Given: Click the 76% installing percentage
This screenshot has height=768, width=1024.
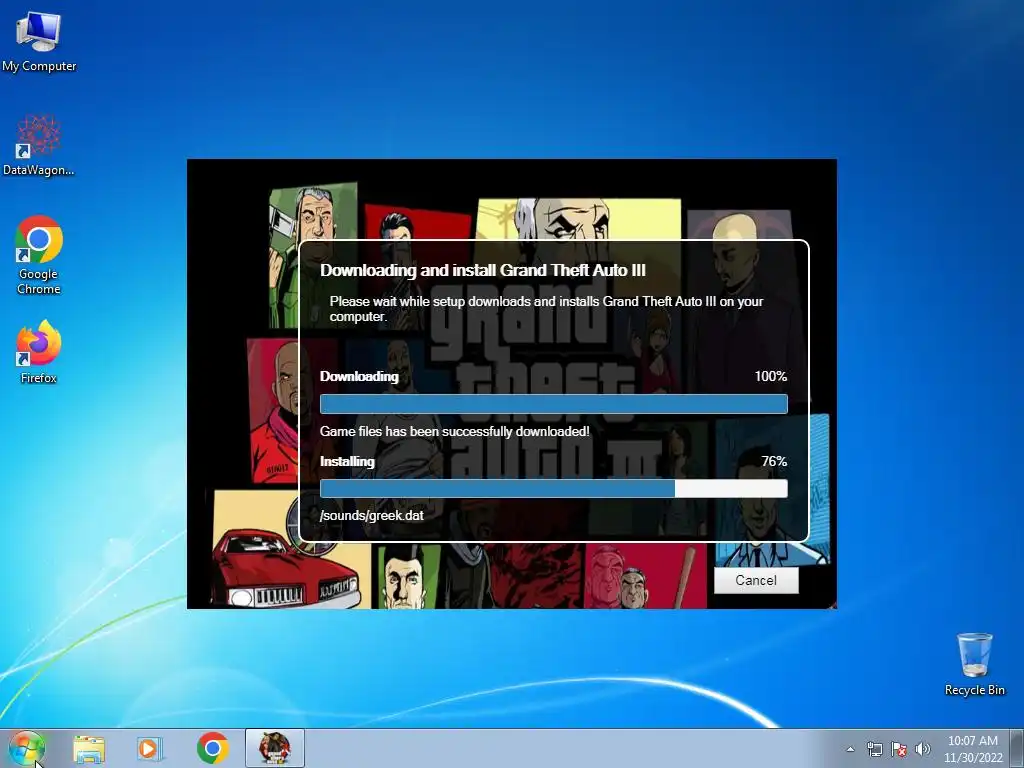Looking at the screenshot, I should (774, 462).
